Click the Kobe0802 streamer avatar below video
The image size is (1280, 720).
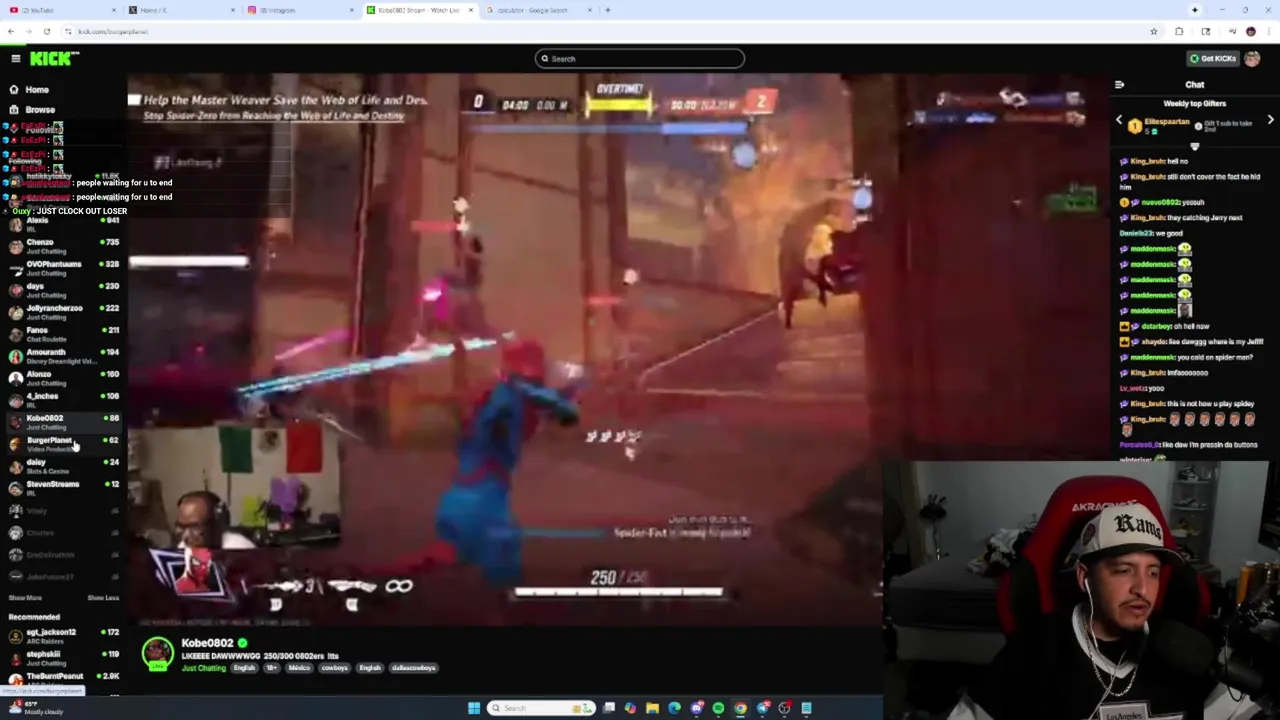click(x=157, y=654)
